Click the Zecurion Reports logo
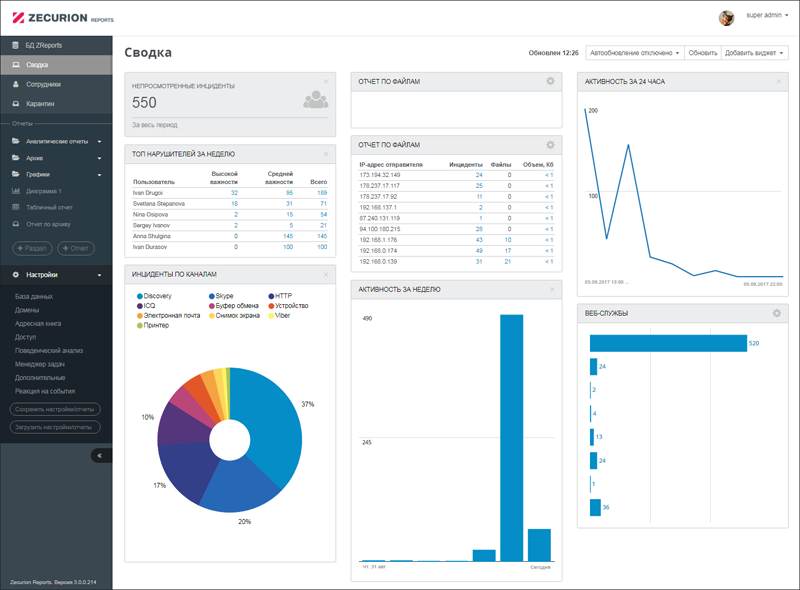The height and width of the screenshot is (590, 800). pyautogui.click(x=63, y=18)
